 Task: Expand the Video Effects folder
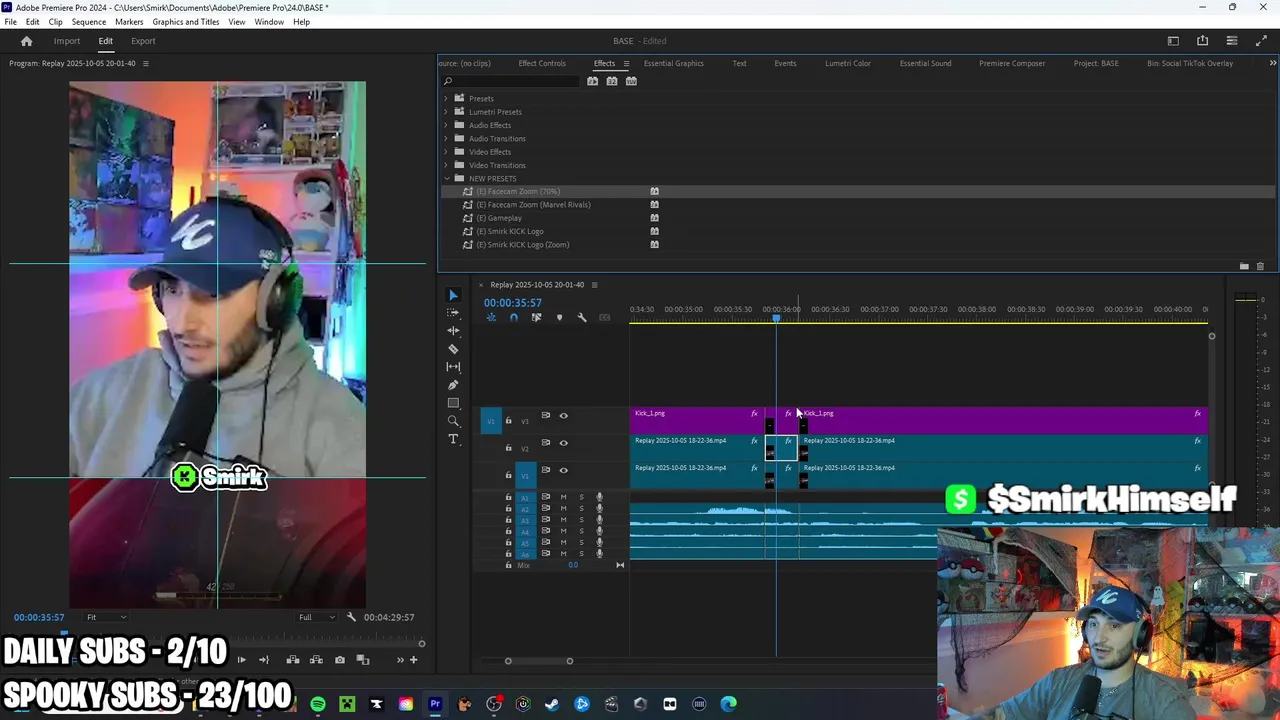[x=446, y=152]
